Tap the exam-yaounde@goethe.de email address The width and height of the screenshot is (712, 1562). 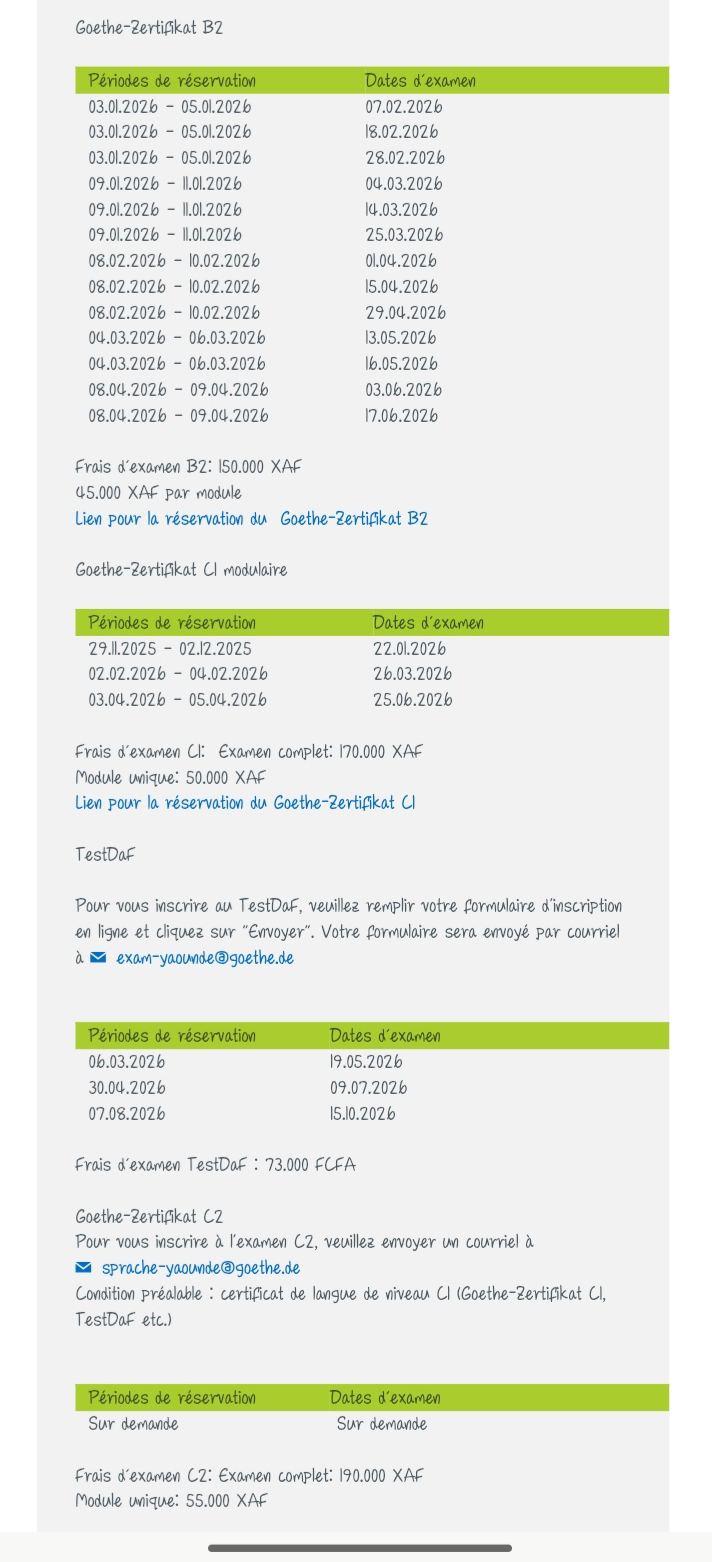[x=205, y=958]
